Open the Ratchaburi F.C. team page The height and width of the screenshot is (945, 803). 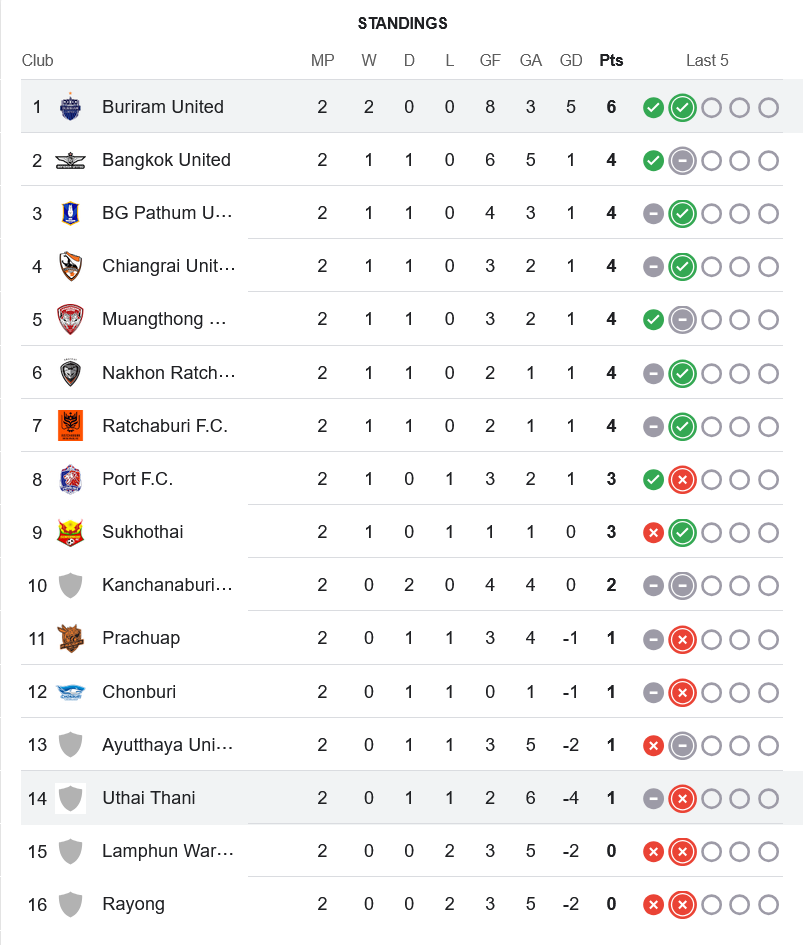pos(165,426)
